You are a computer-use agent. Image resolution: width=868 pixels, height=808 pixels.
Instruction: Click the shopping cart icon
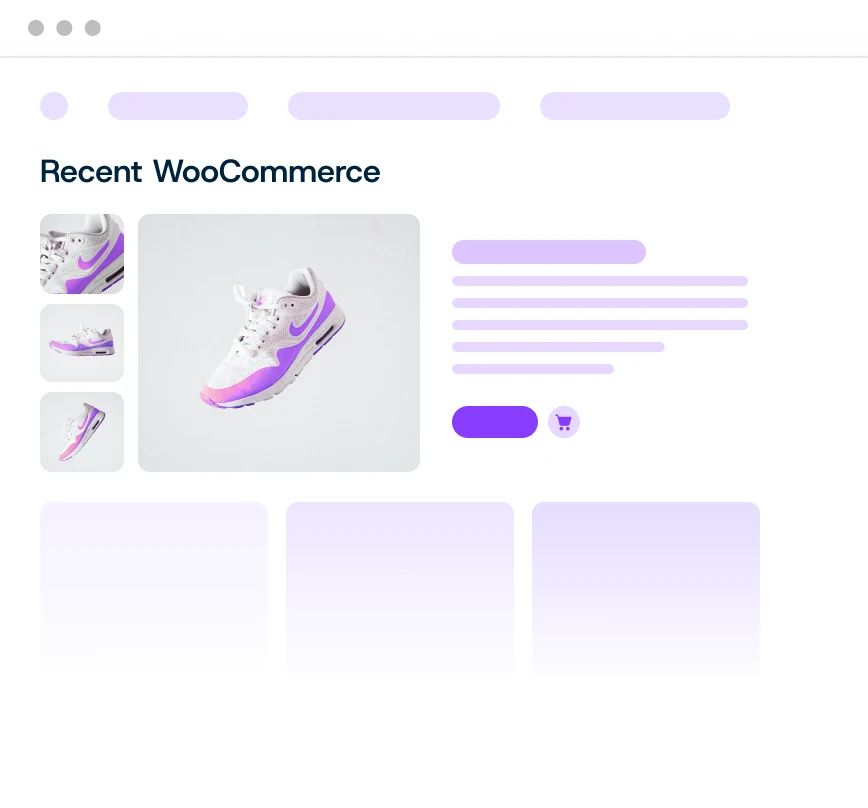click(x=564, y=422)
